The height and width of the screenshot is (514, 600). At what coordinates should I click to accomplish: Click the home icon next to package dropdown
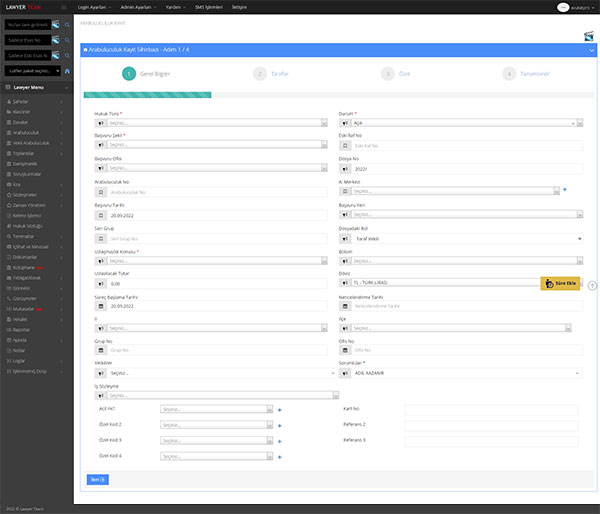[67, 71]
